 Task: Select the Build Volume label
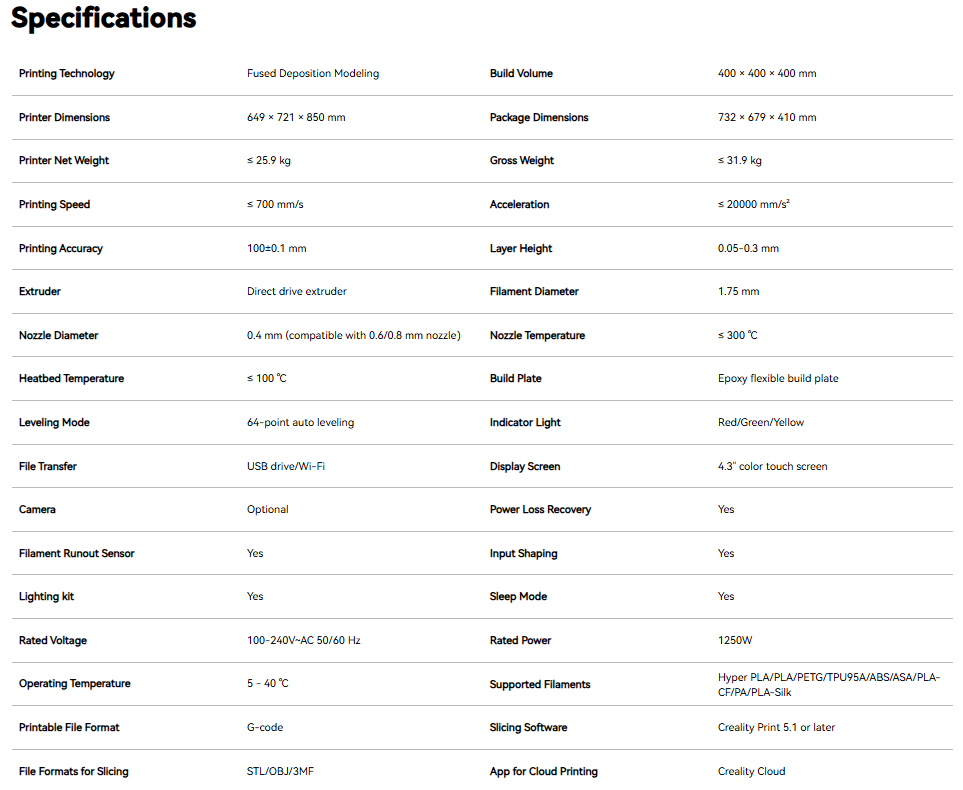click(x=521, y=73)
